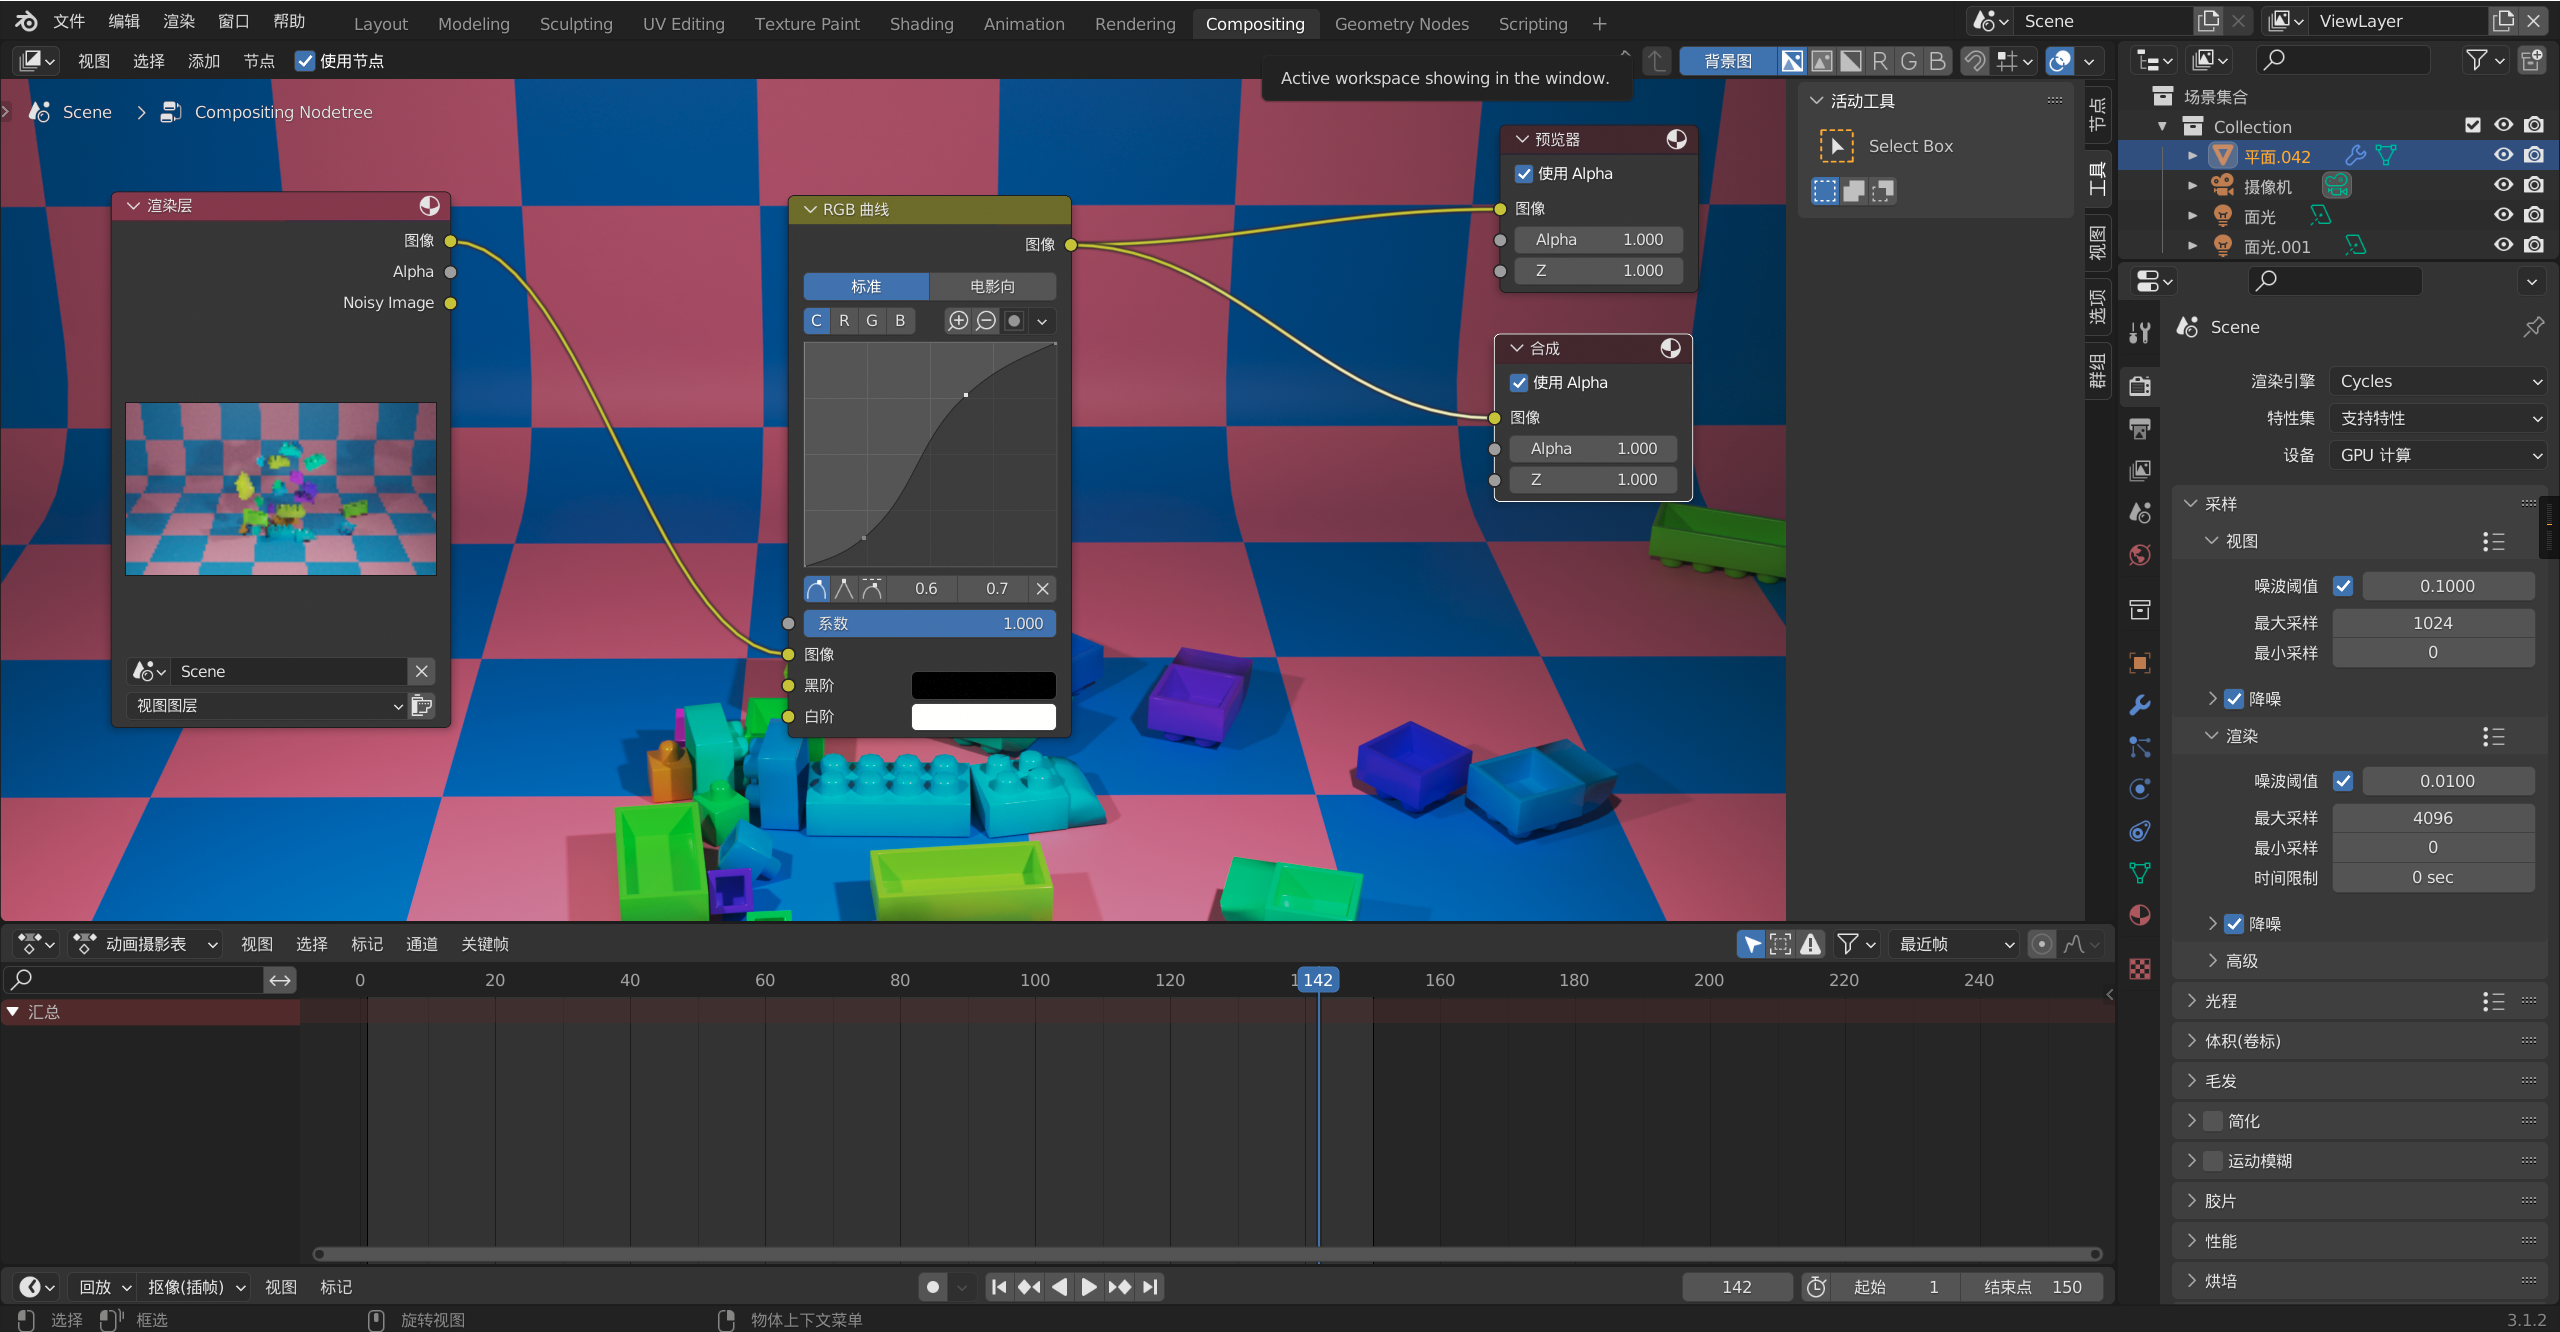This screenshot has height=1332, width=2560.
Task: Click the new collection icon in outliner
Action: (2531, 61)
